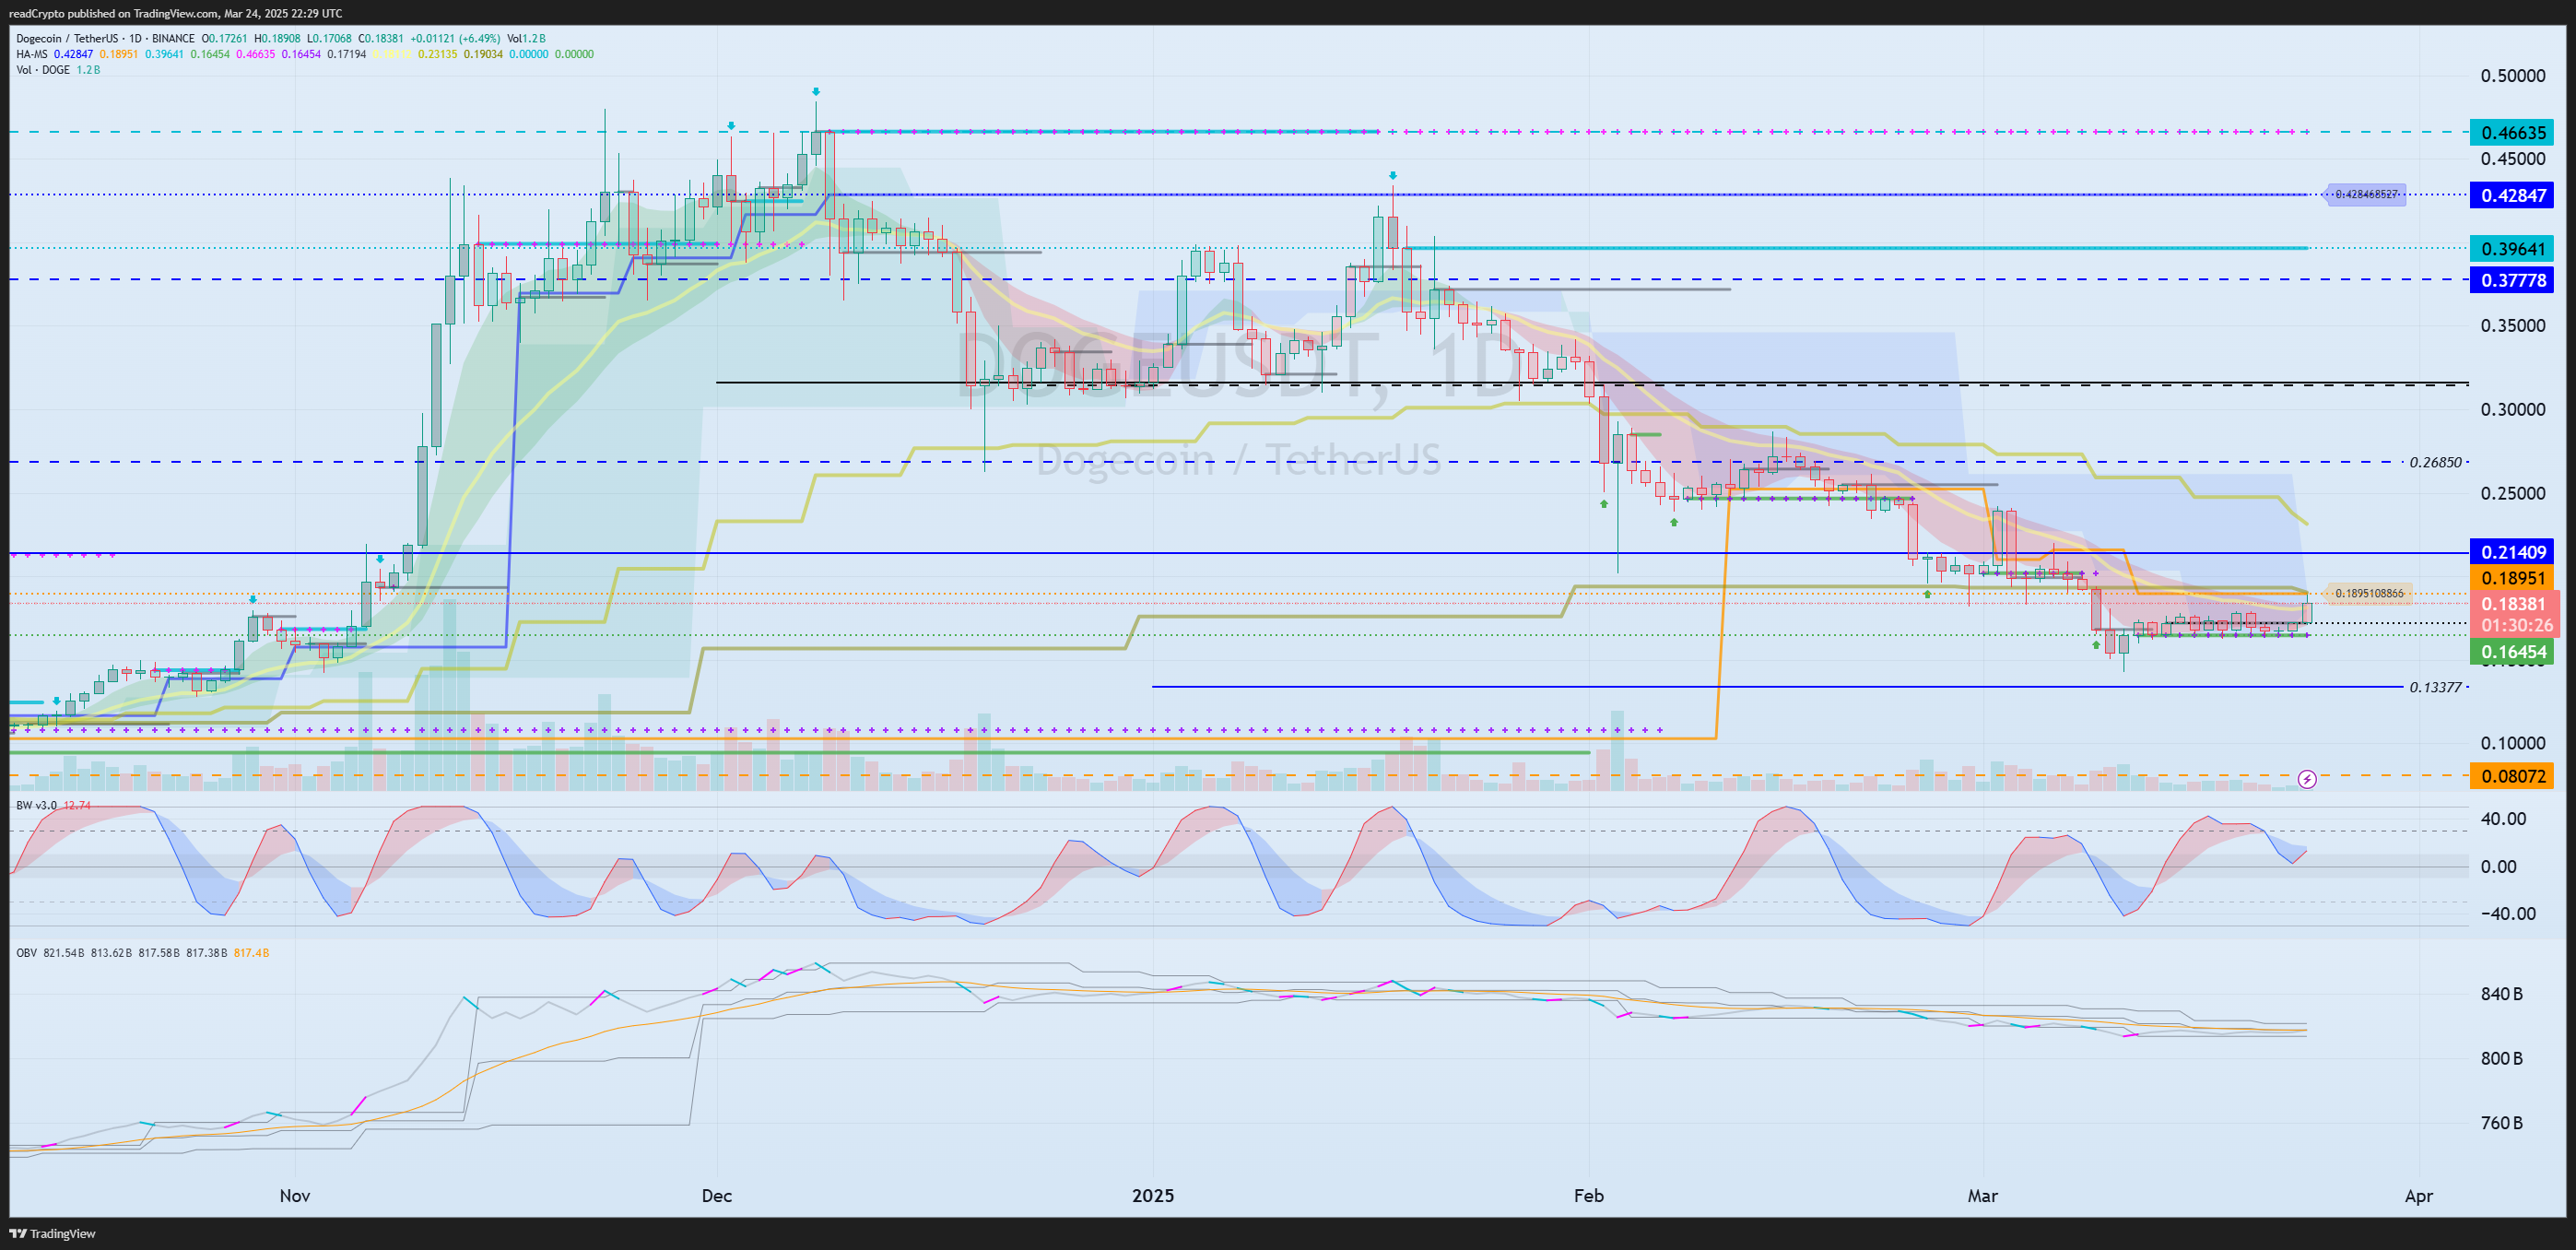Click the Nov label on time axis
This screenshot has width=2576, height=1250.
(x=295, y=1196)
